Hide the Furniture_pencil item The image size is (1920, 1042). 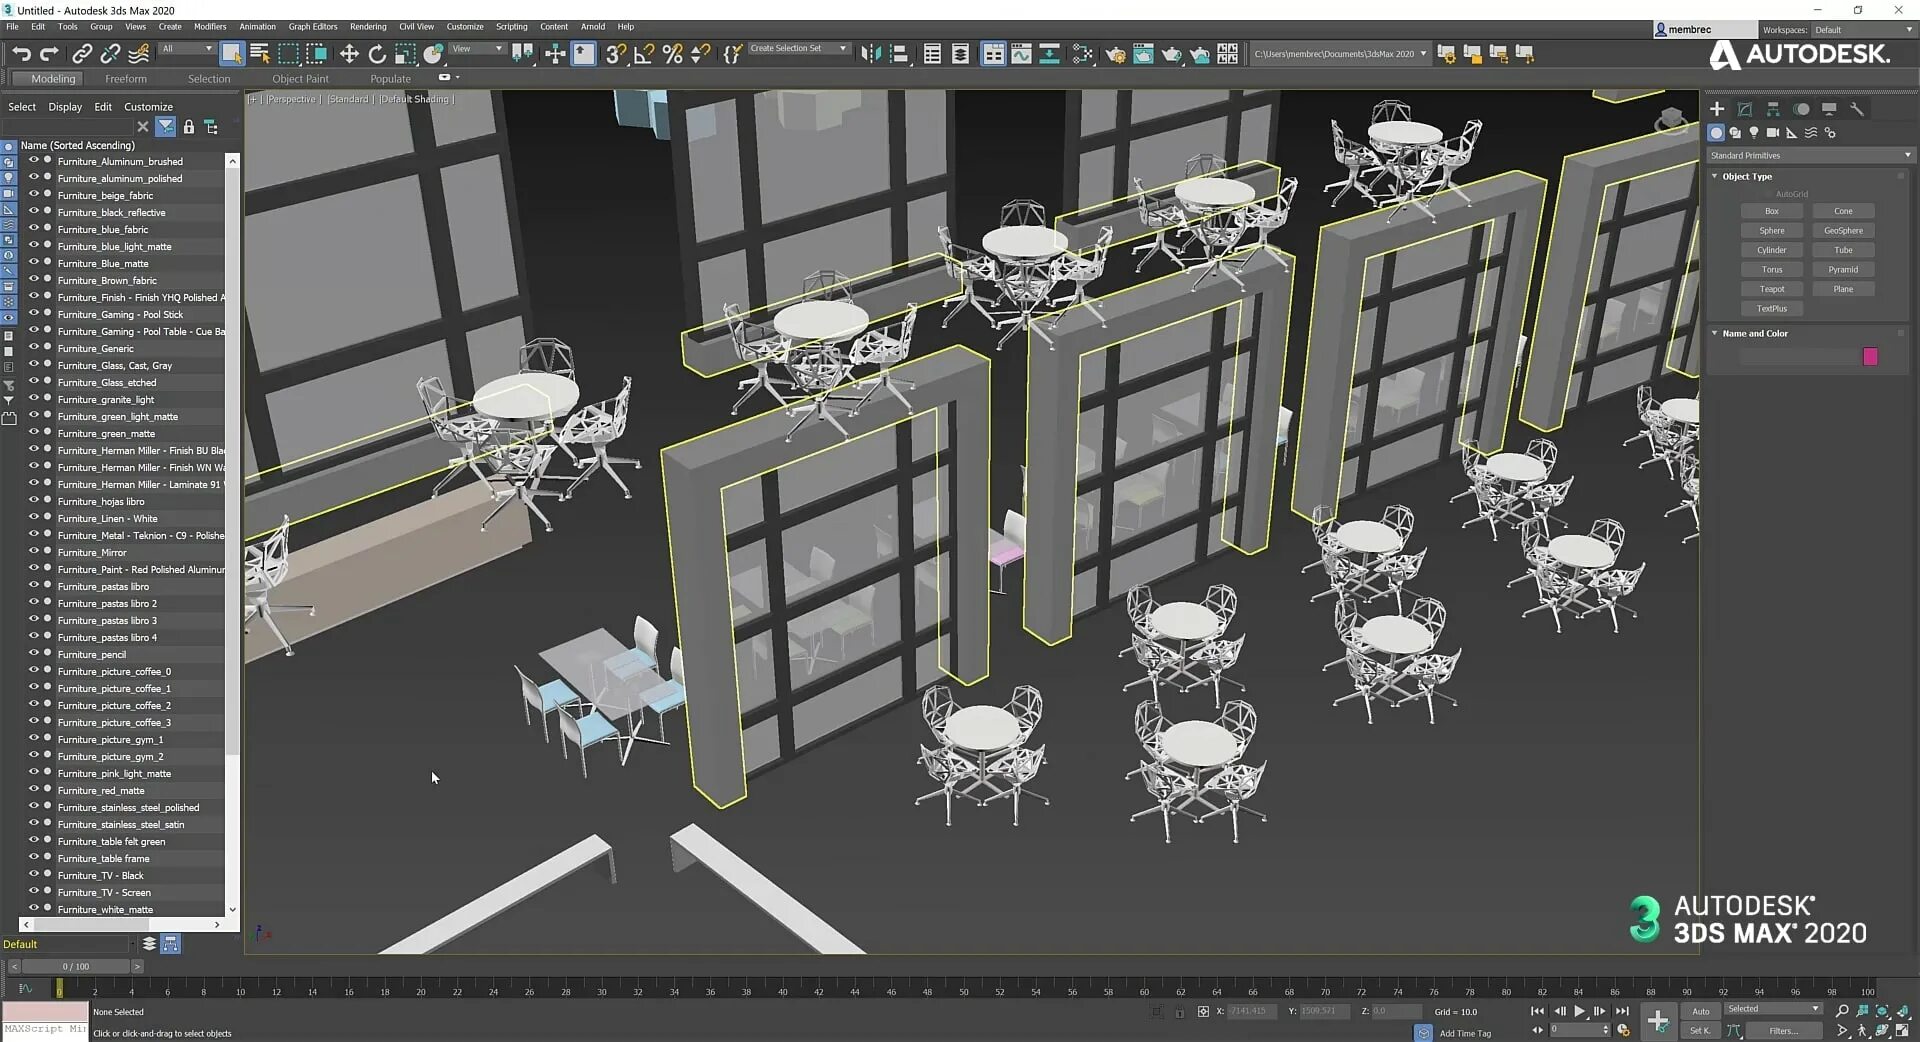click(x=33, y=653)
